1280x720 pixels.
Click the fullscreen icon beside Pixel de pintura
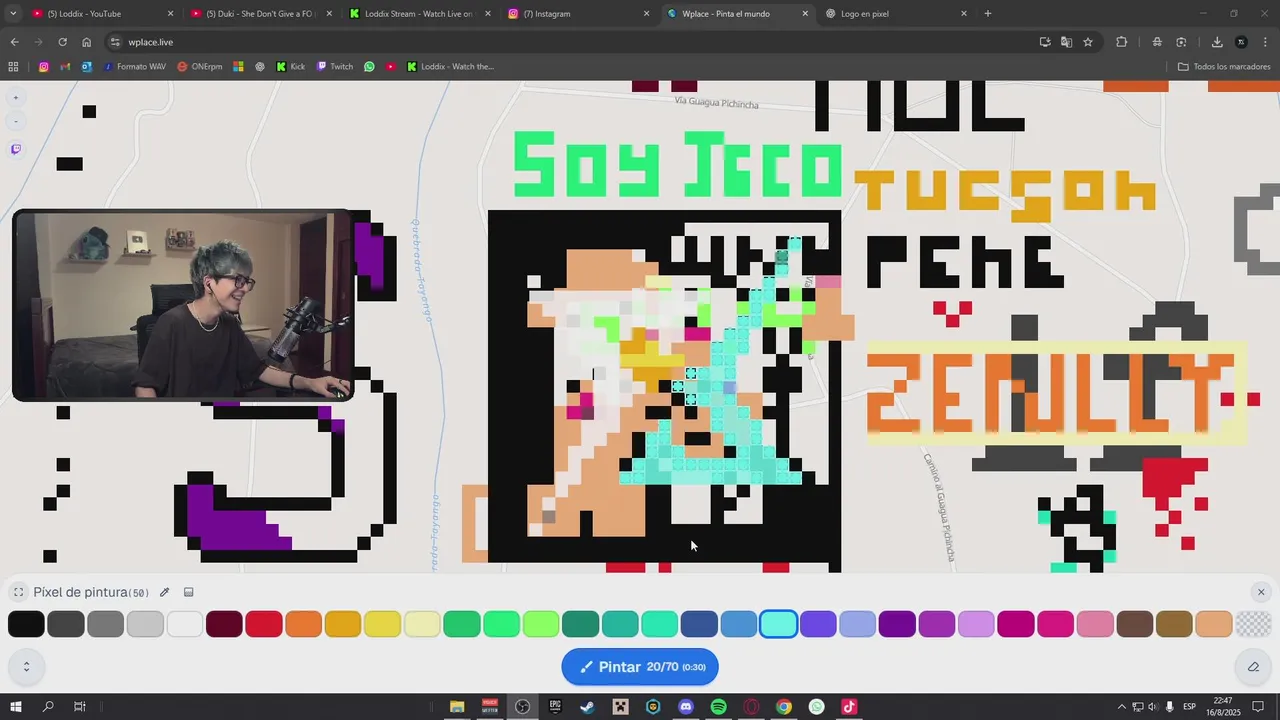point(18,592)
